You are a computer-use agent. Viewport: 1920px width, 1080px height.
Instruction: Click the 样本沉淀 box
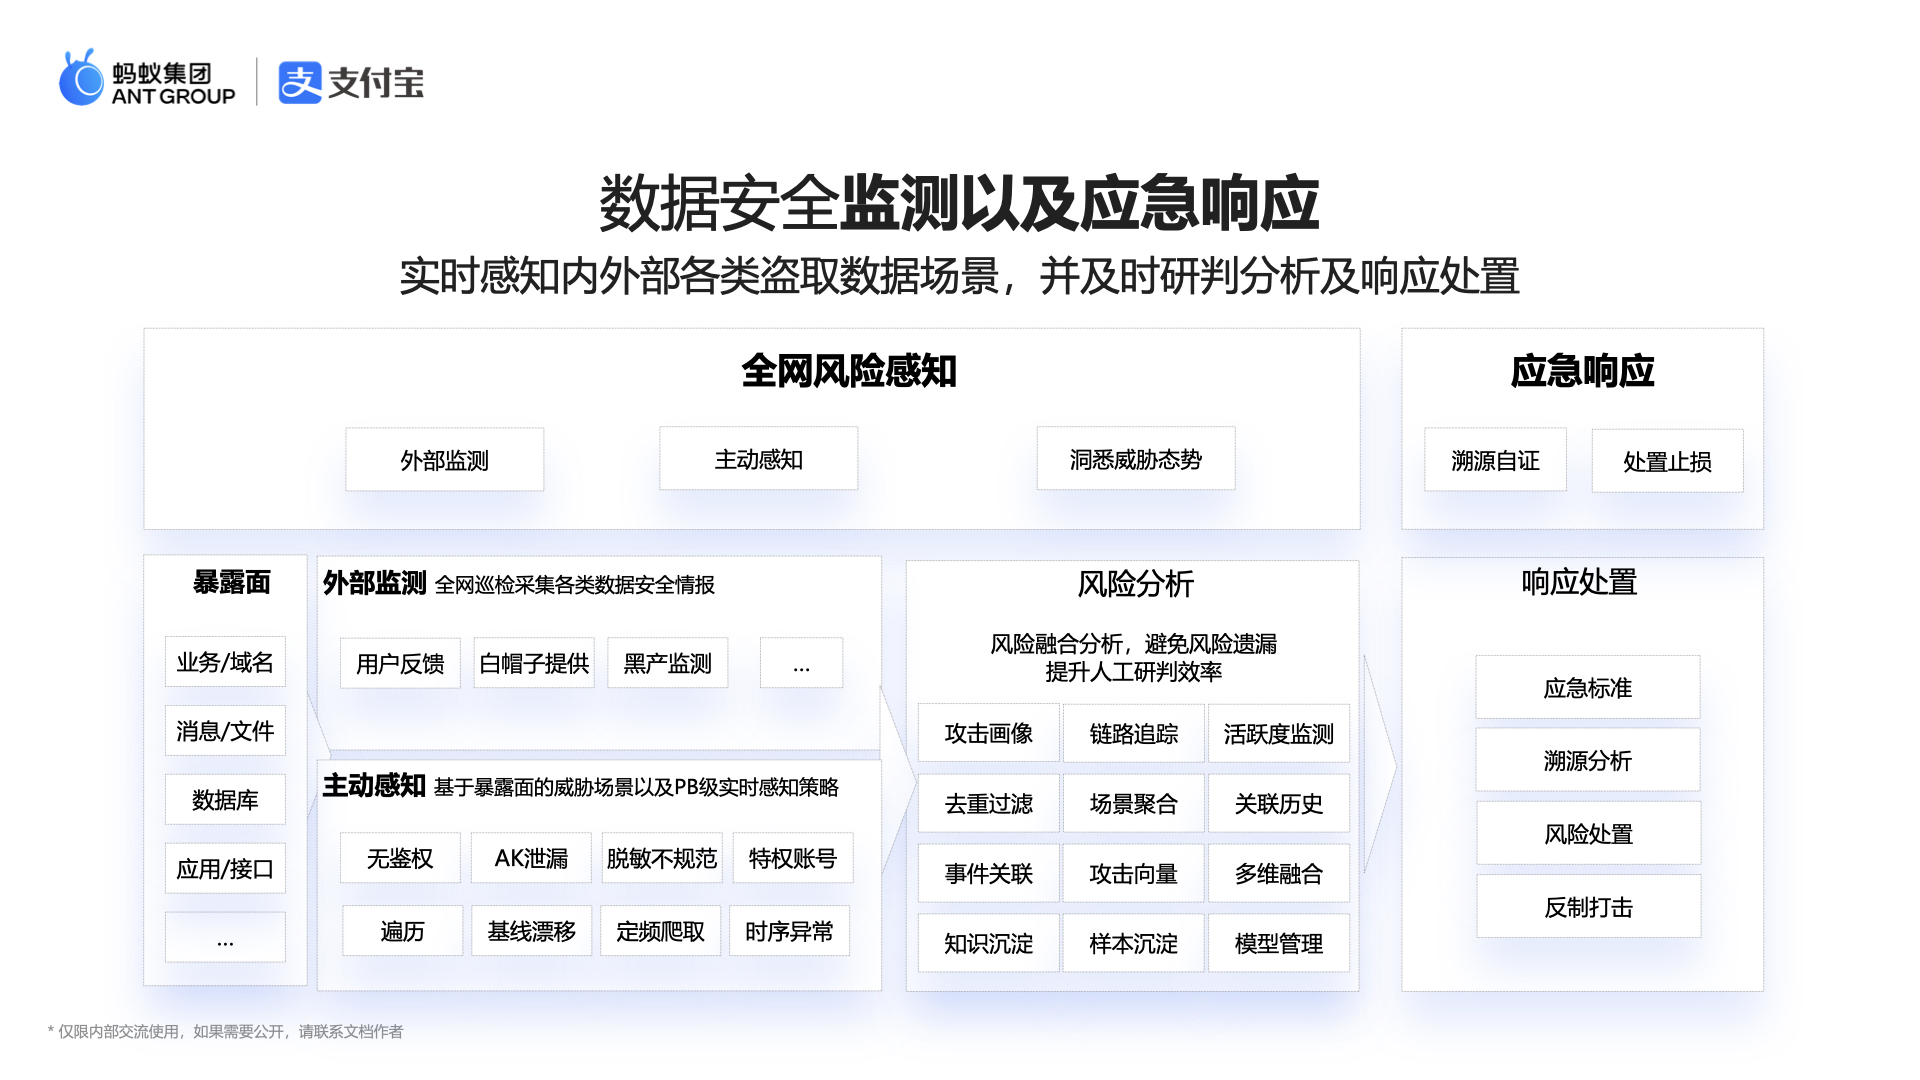[x=1133, y=943]
